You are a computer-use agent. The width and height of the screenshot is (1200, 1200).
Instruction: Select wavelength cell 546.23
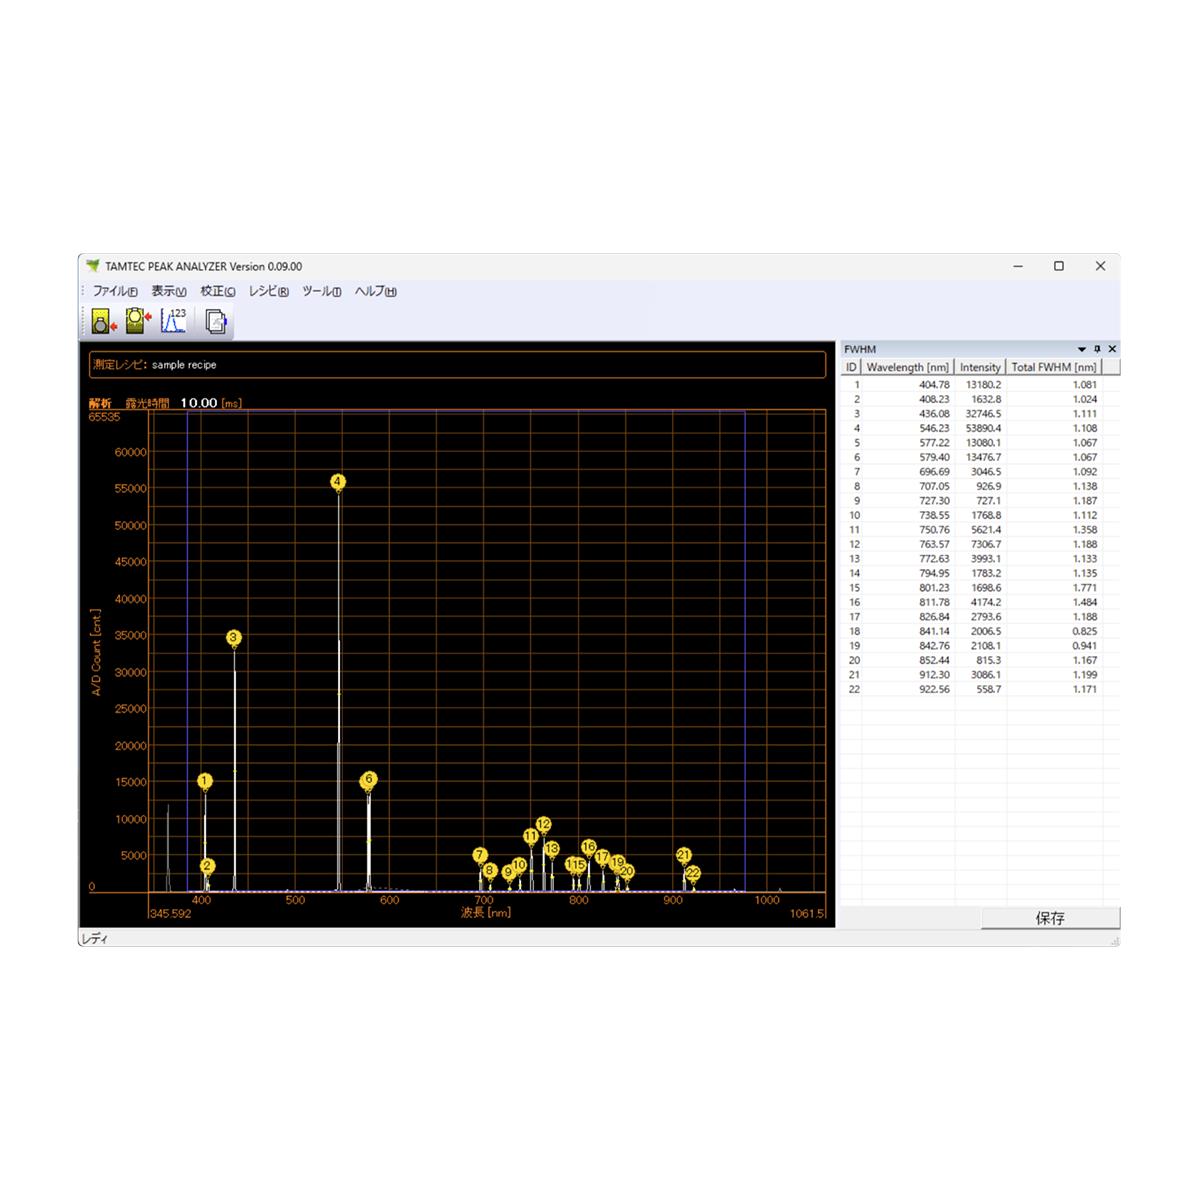point(934,428)
